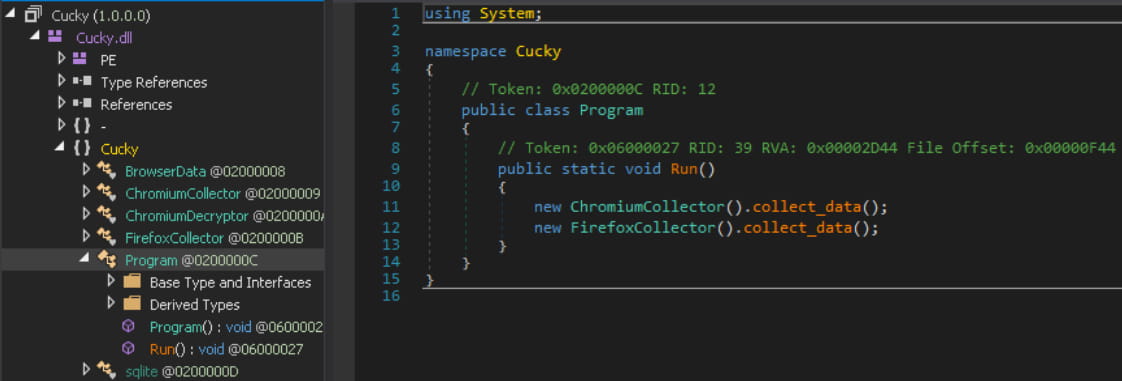Screen dimensions: 1122x381
Task: Open ChromiumCollector @02000009 class
Action: [223, 193]
